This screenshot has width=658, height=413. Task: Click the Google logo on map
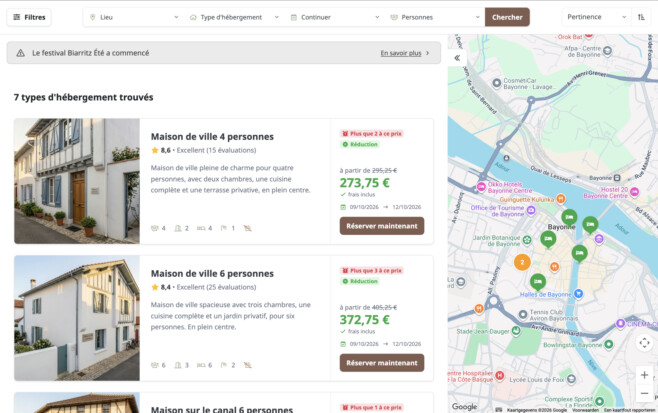click(464, 406)
